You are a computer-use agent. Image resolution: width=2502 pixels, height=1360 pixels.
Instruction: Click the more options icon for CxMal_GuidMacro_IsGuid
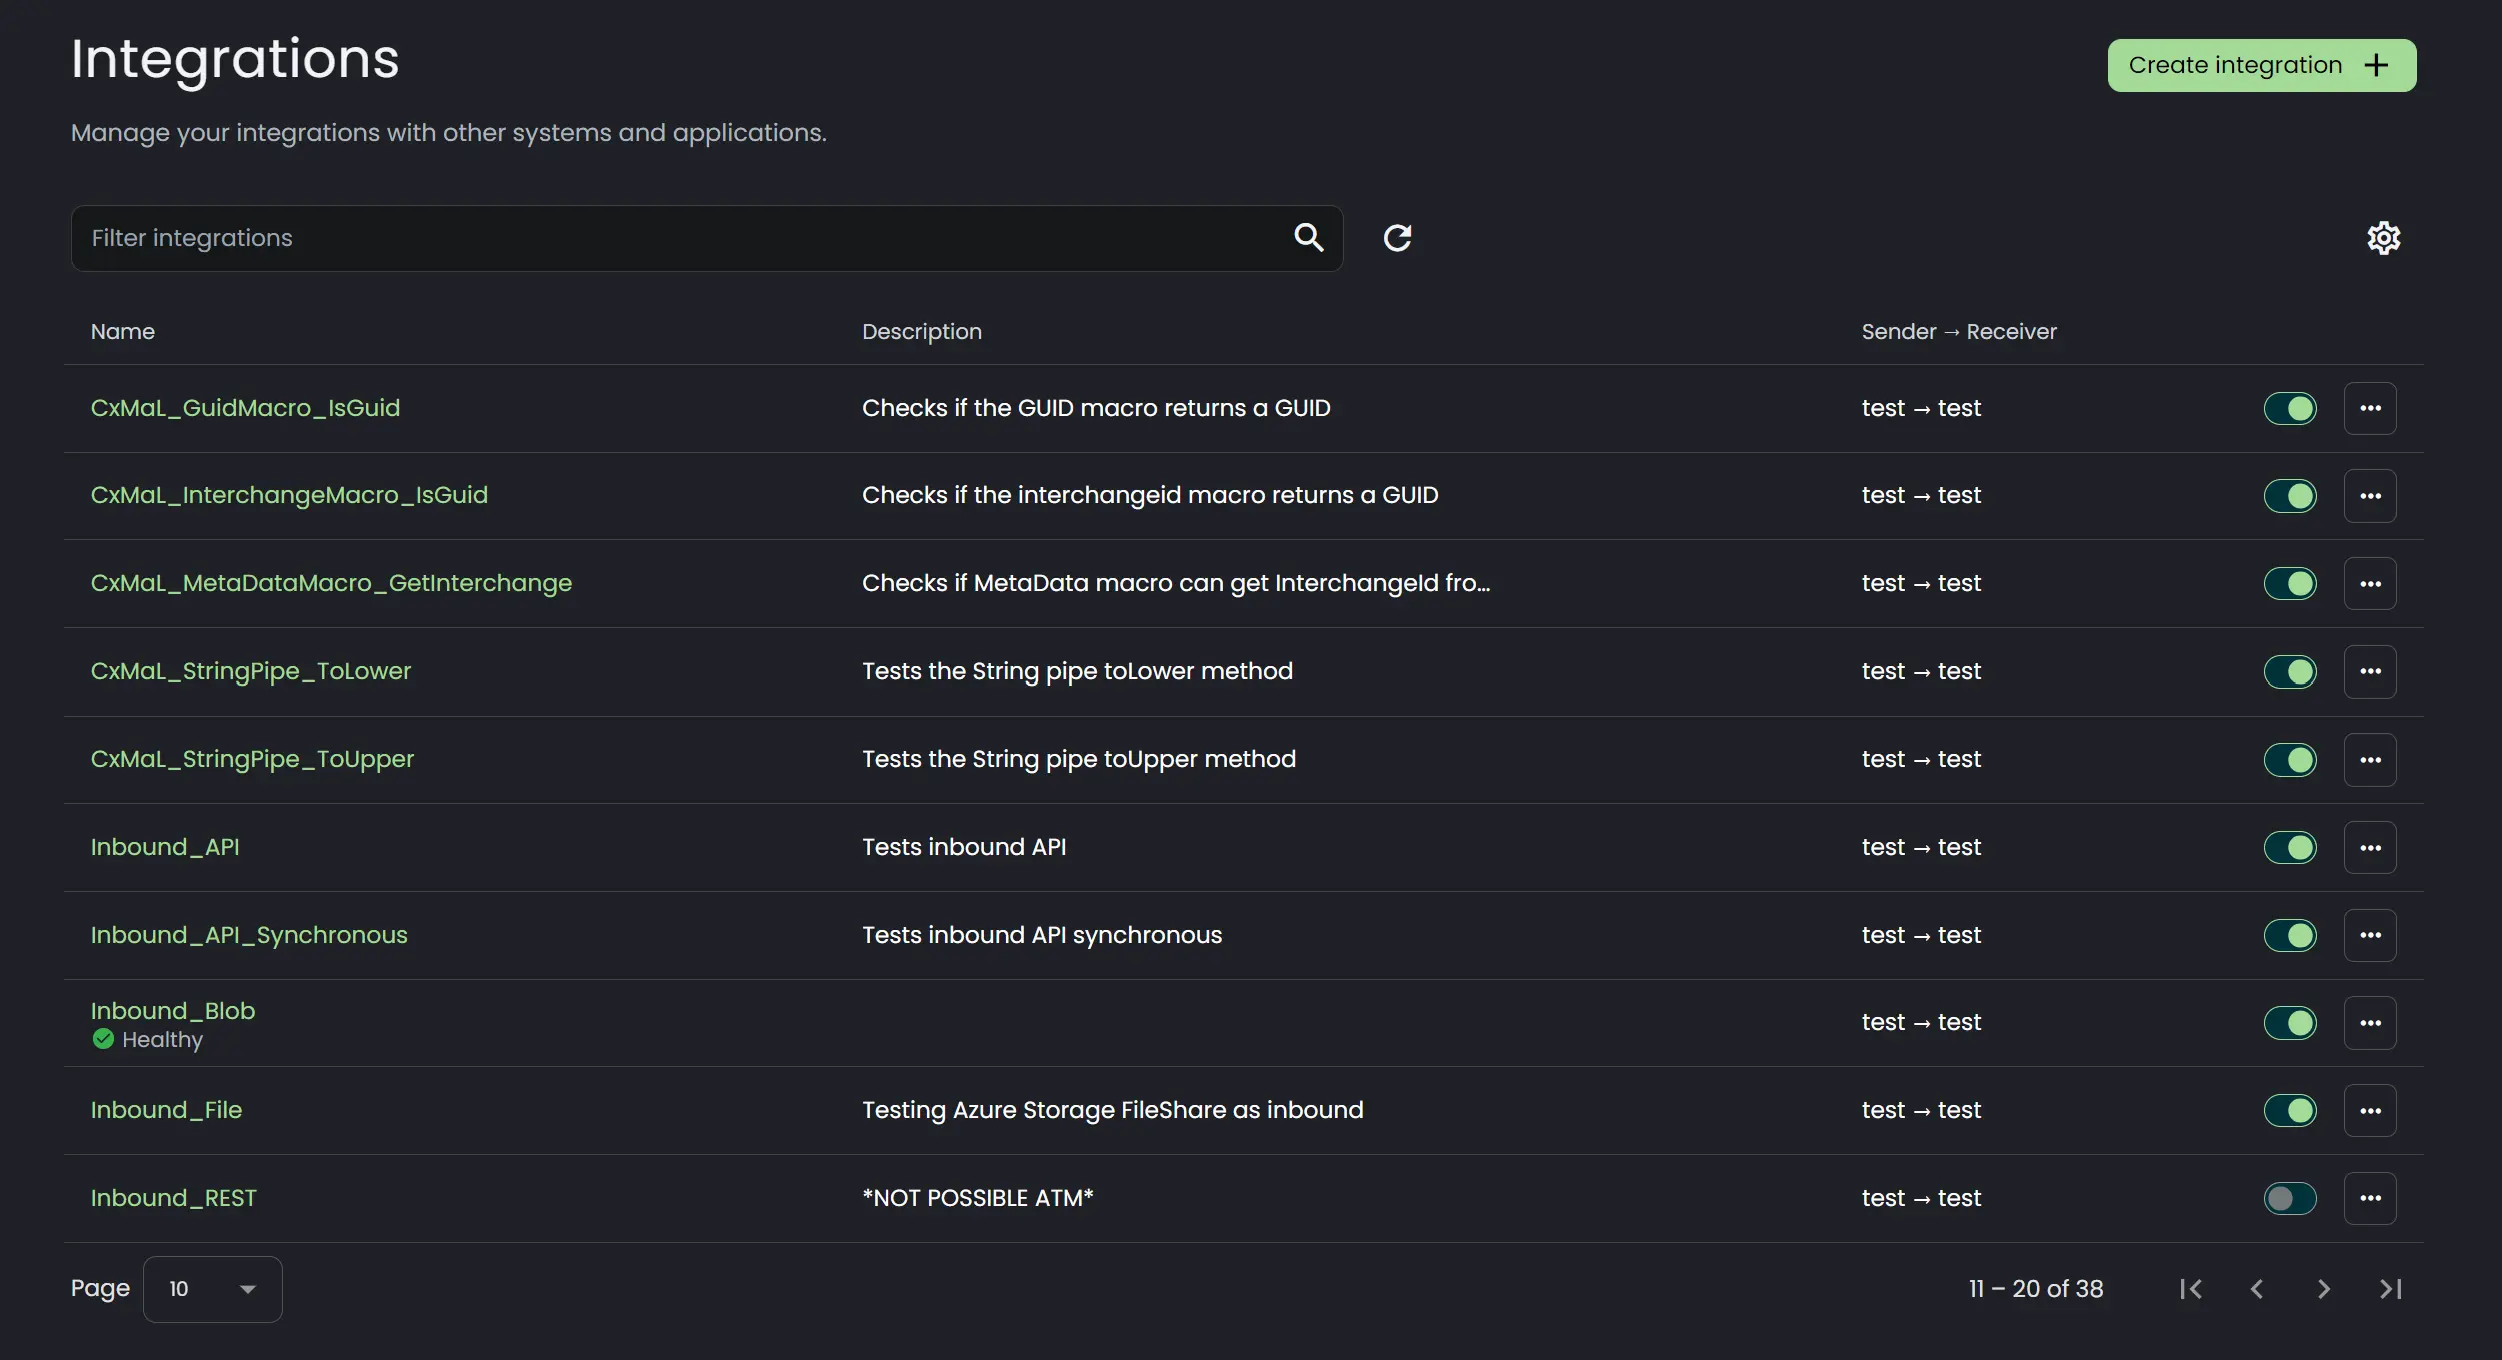pyautogui.click(x=2371, y=407)
